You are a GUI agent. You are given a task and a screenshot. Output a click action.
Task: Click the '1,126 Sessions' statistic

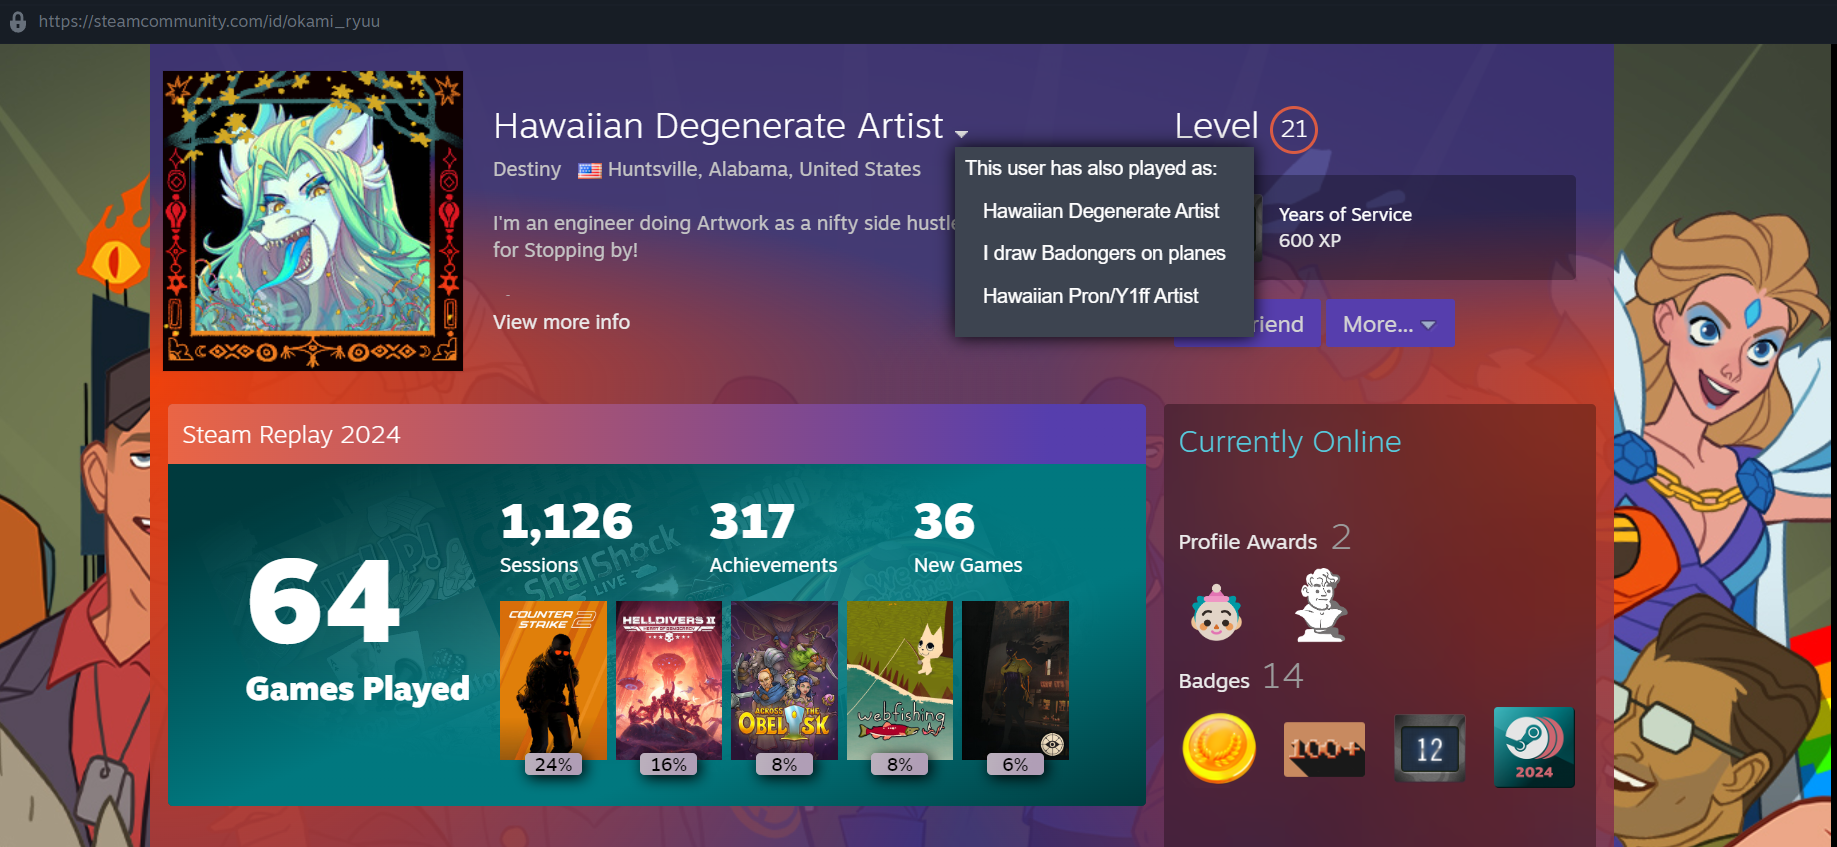pyautogui.click(x=566, y=538)
